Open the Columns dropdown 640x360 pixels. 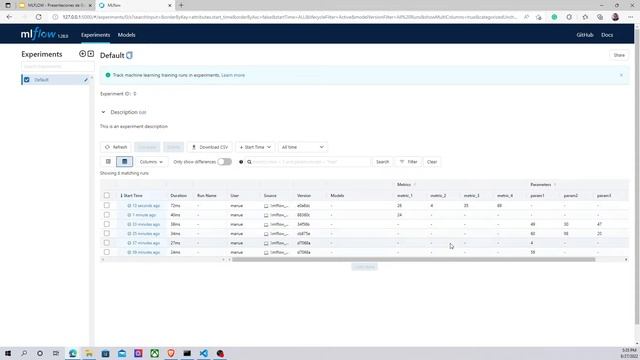tap(151, 162)
